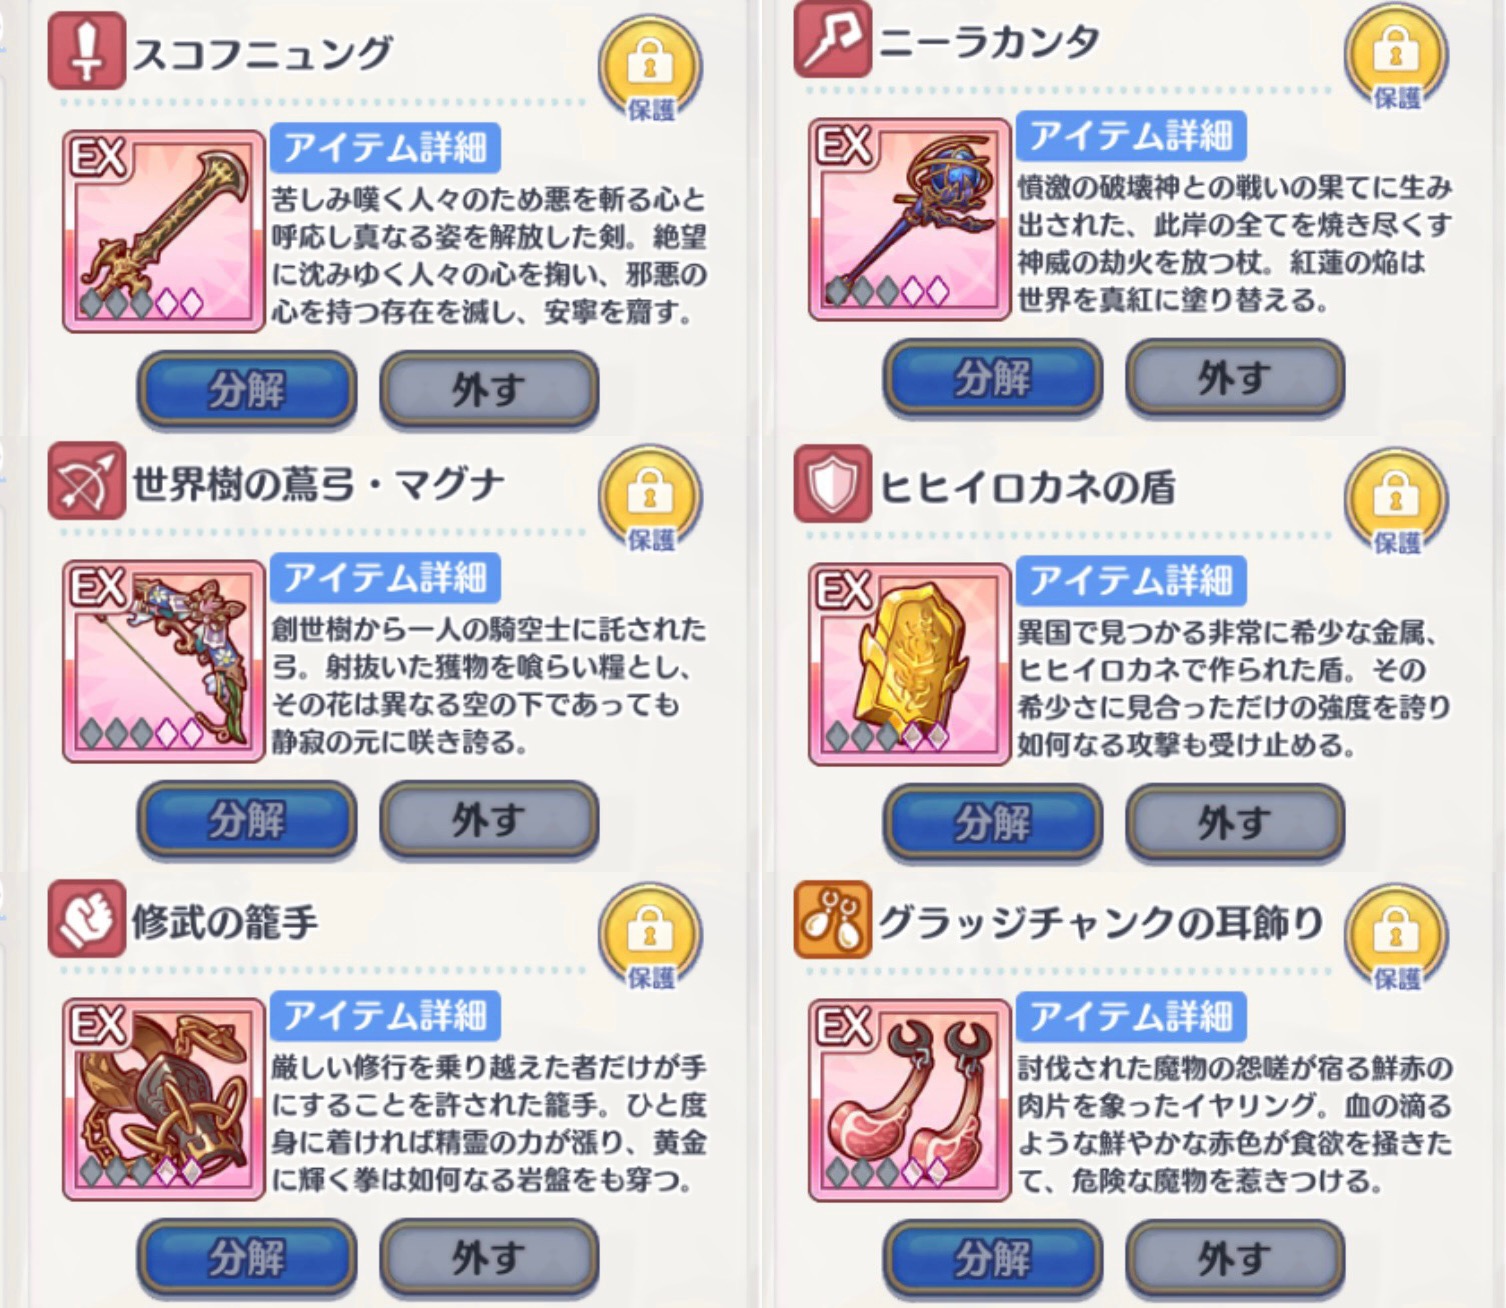Open アイテム詳細 for グラッジチャンクの耳飾り
This screenshot has height=1308, width=1506.
click(x=1131, y=1016)
